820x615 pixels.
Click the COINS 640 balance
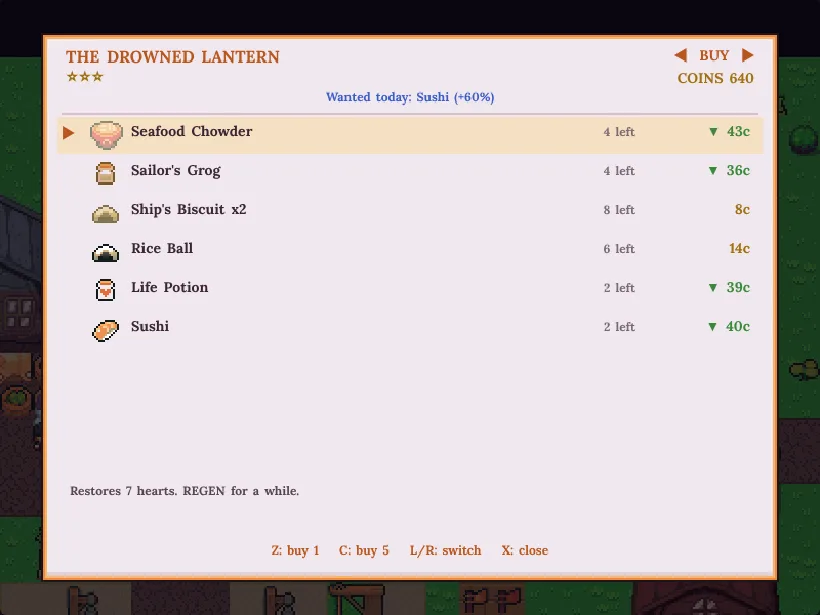coord(715,78)
